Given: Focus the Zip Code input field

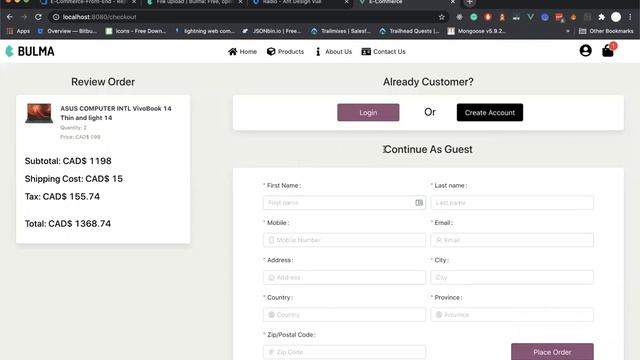Looking at the screenshot, I should pyautogui.click(x=344, y=352).
